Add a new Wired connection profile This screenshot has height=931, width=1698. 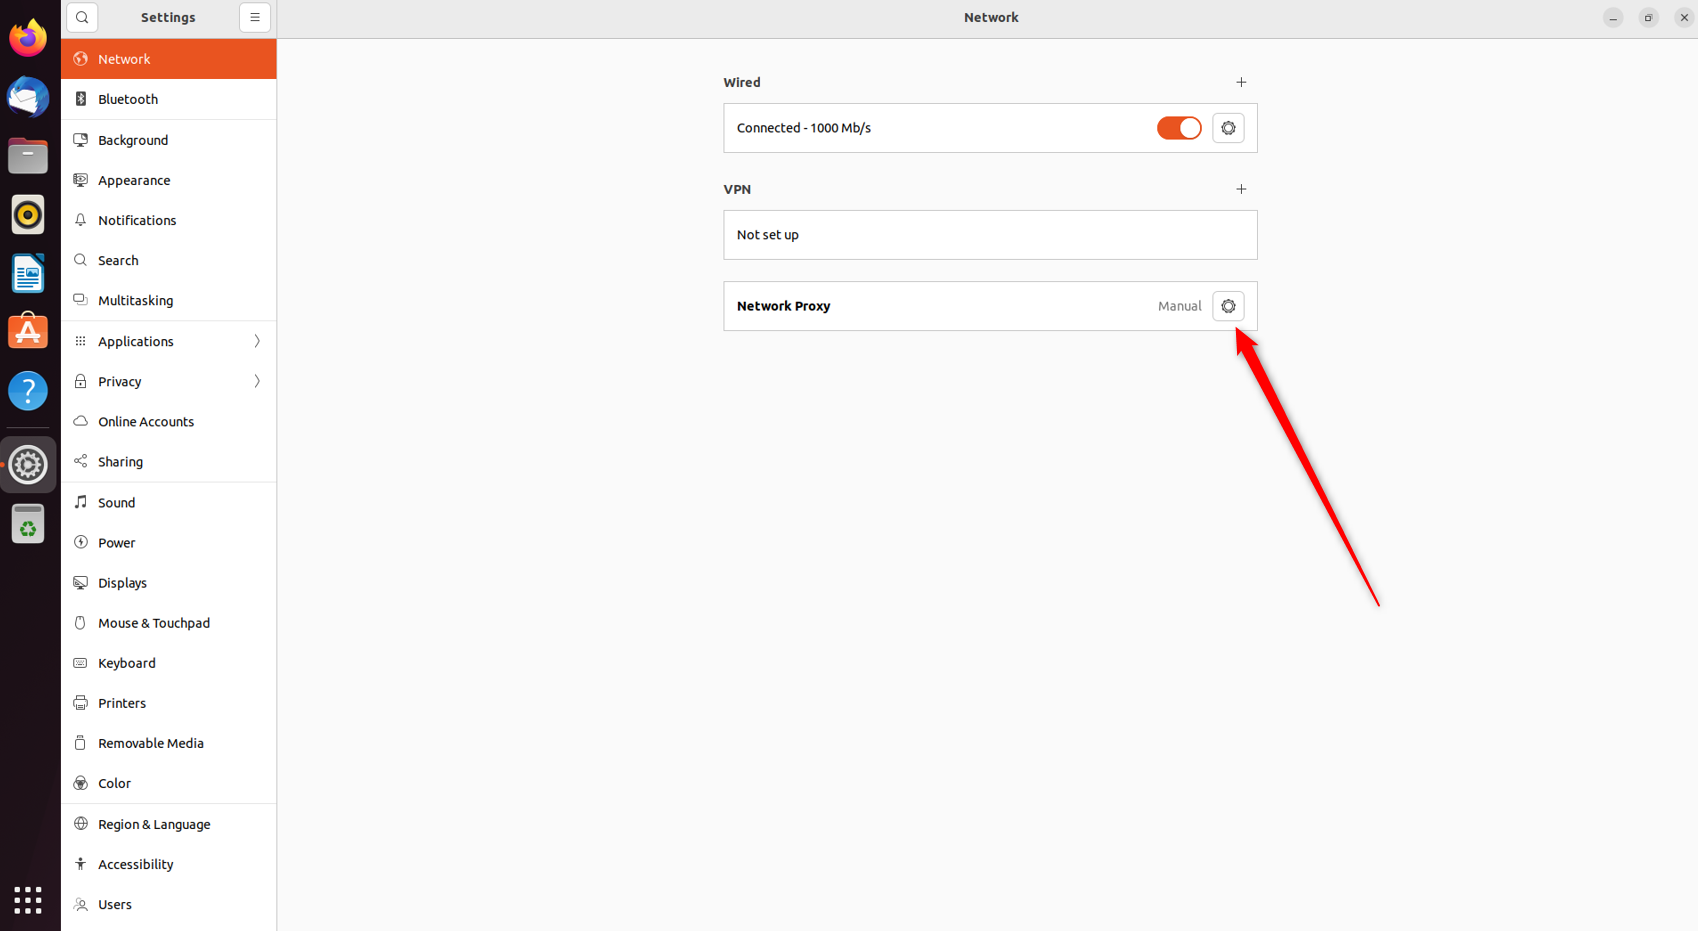point(1241,82)
